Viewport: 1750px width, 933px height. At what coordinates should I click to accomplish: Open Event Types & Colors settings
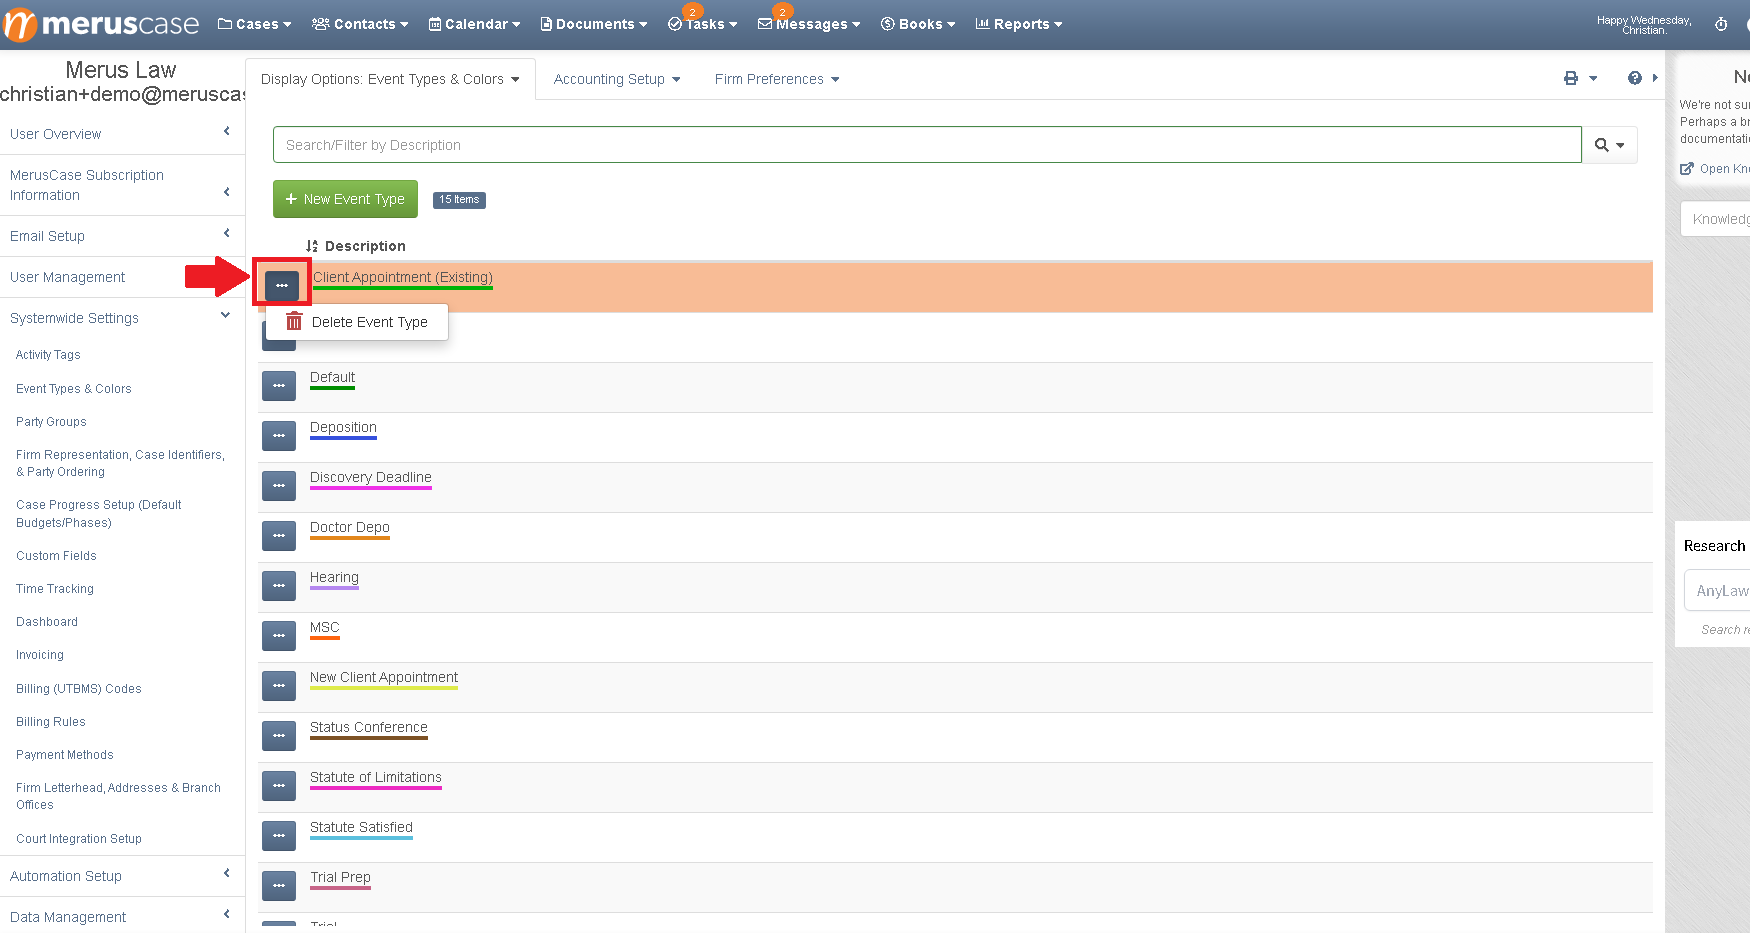point(74,389)
